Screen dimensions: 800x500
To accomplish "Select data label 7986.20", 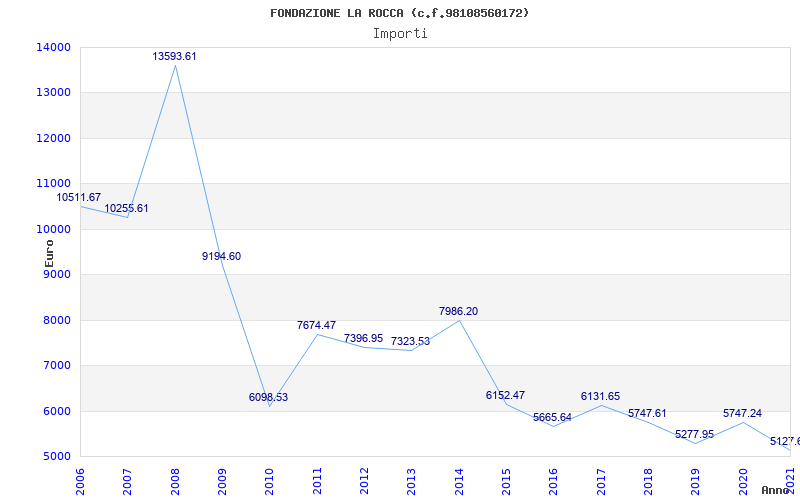I will point(459,312).
